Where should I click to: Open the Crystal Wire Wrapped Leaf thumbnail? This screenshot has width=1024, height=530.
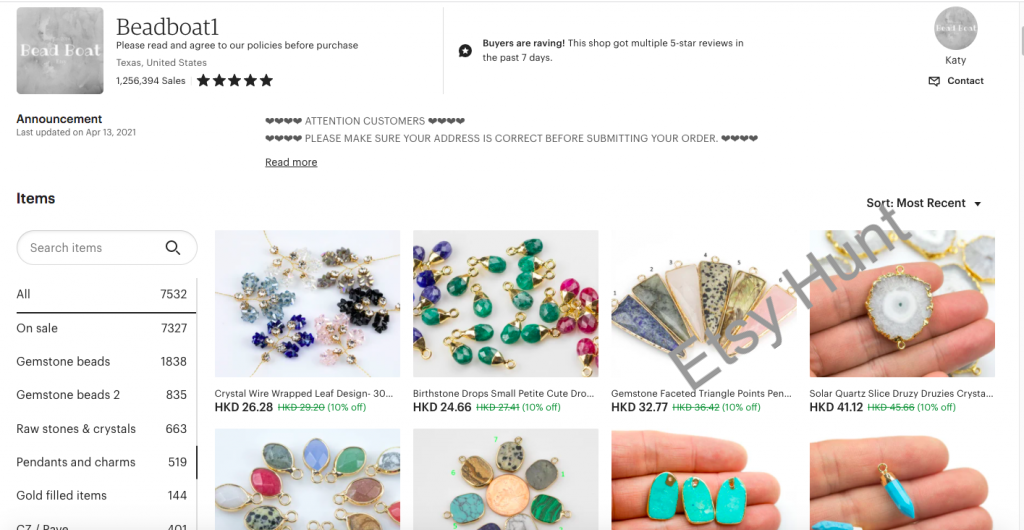pyautogui.click(x=307, y=304)
